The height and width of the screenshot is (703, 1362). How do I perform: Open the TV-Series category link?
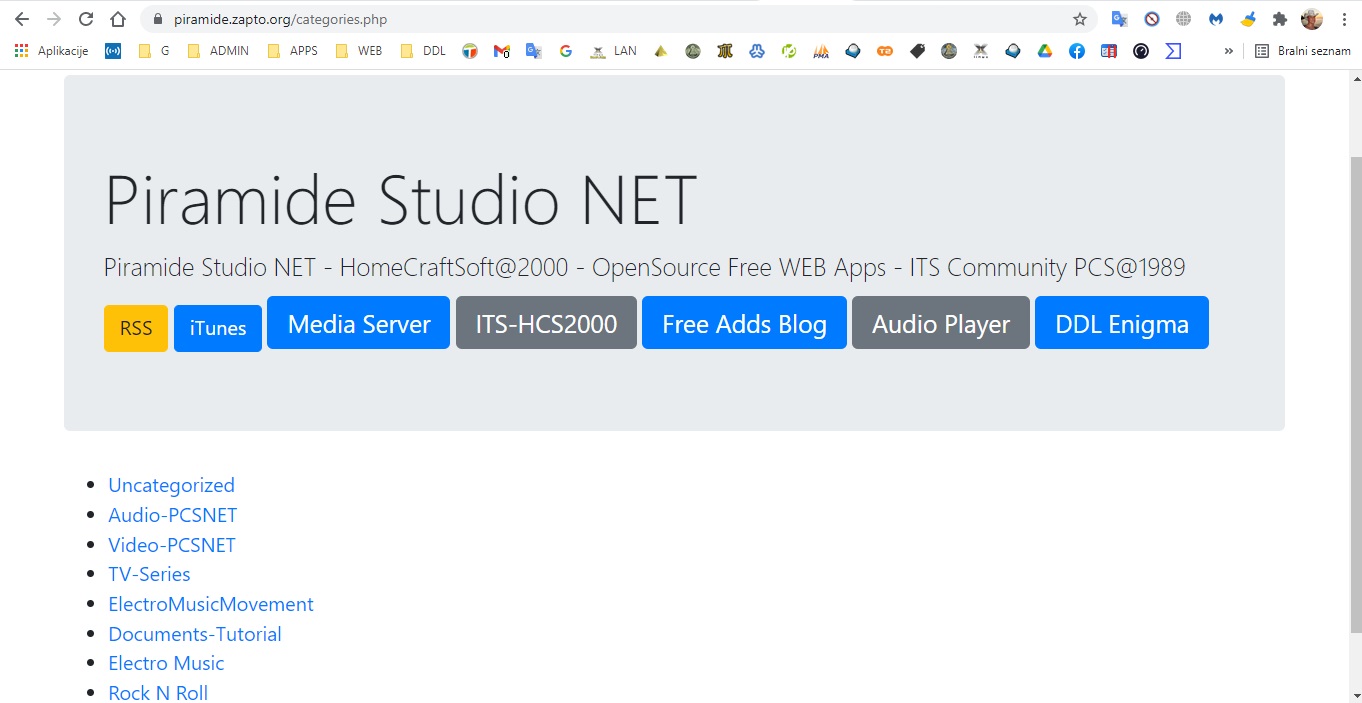point(149,574)
